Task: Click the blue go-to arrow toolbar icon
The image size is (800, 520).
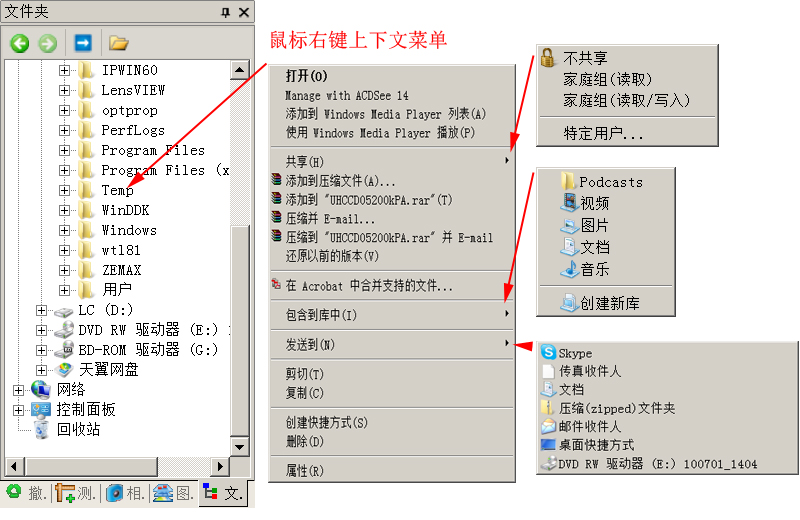Action: [83, 43]
